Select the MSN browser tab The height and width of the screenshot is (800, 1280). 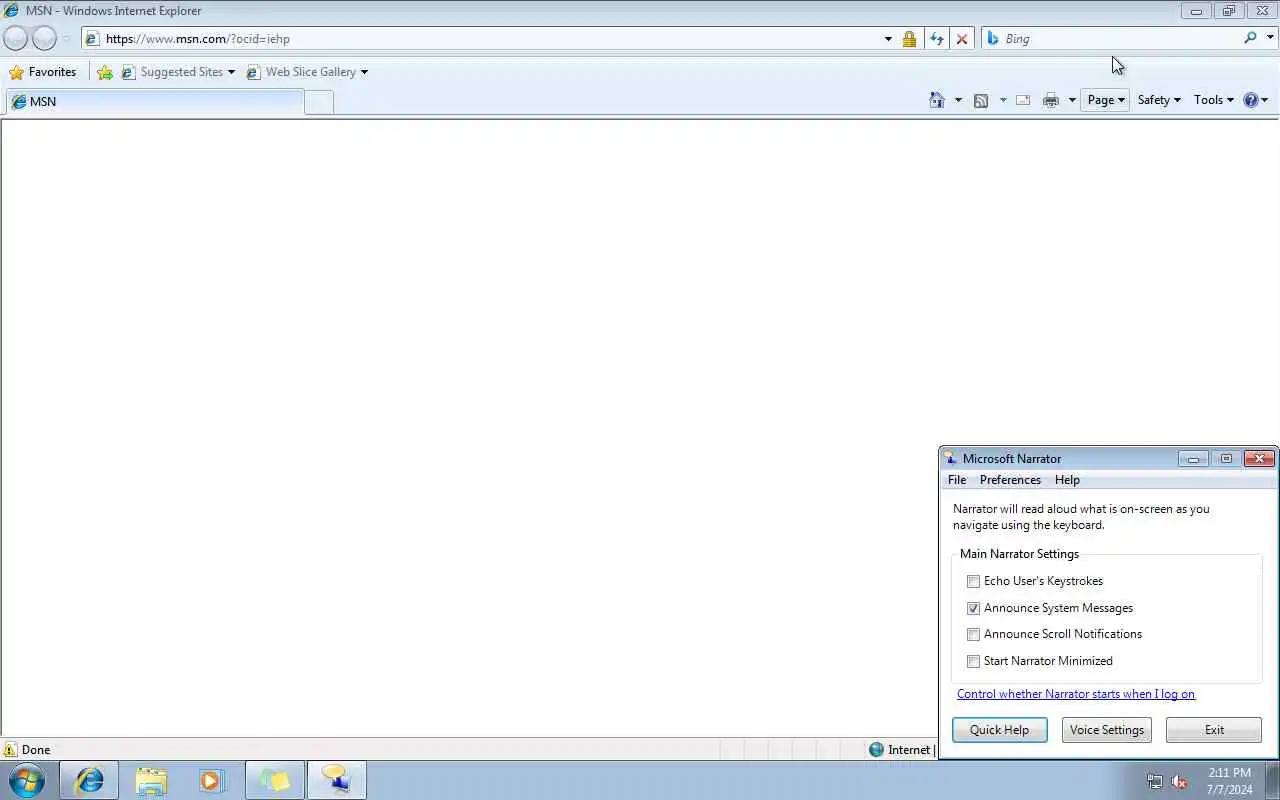154,102
